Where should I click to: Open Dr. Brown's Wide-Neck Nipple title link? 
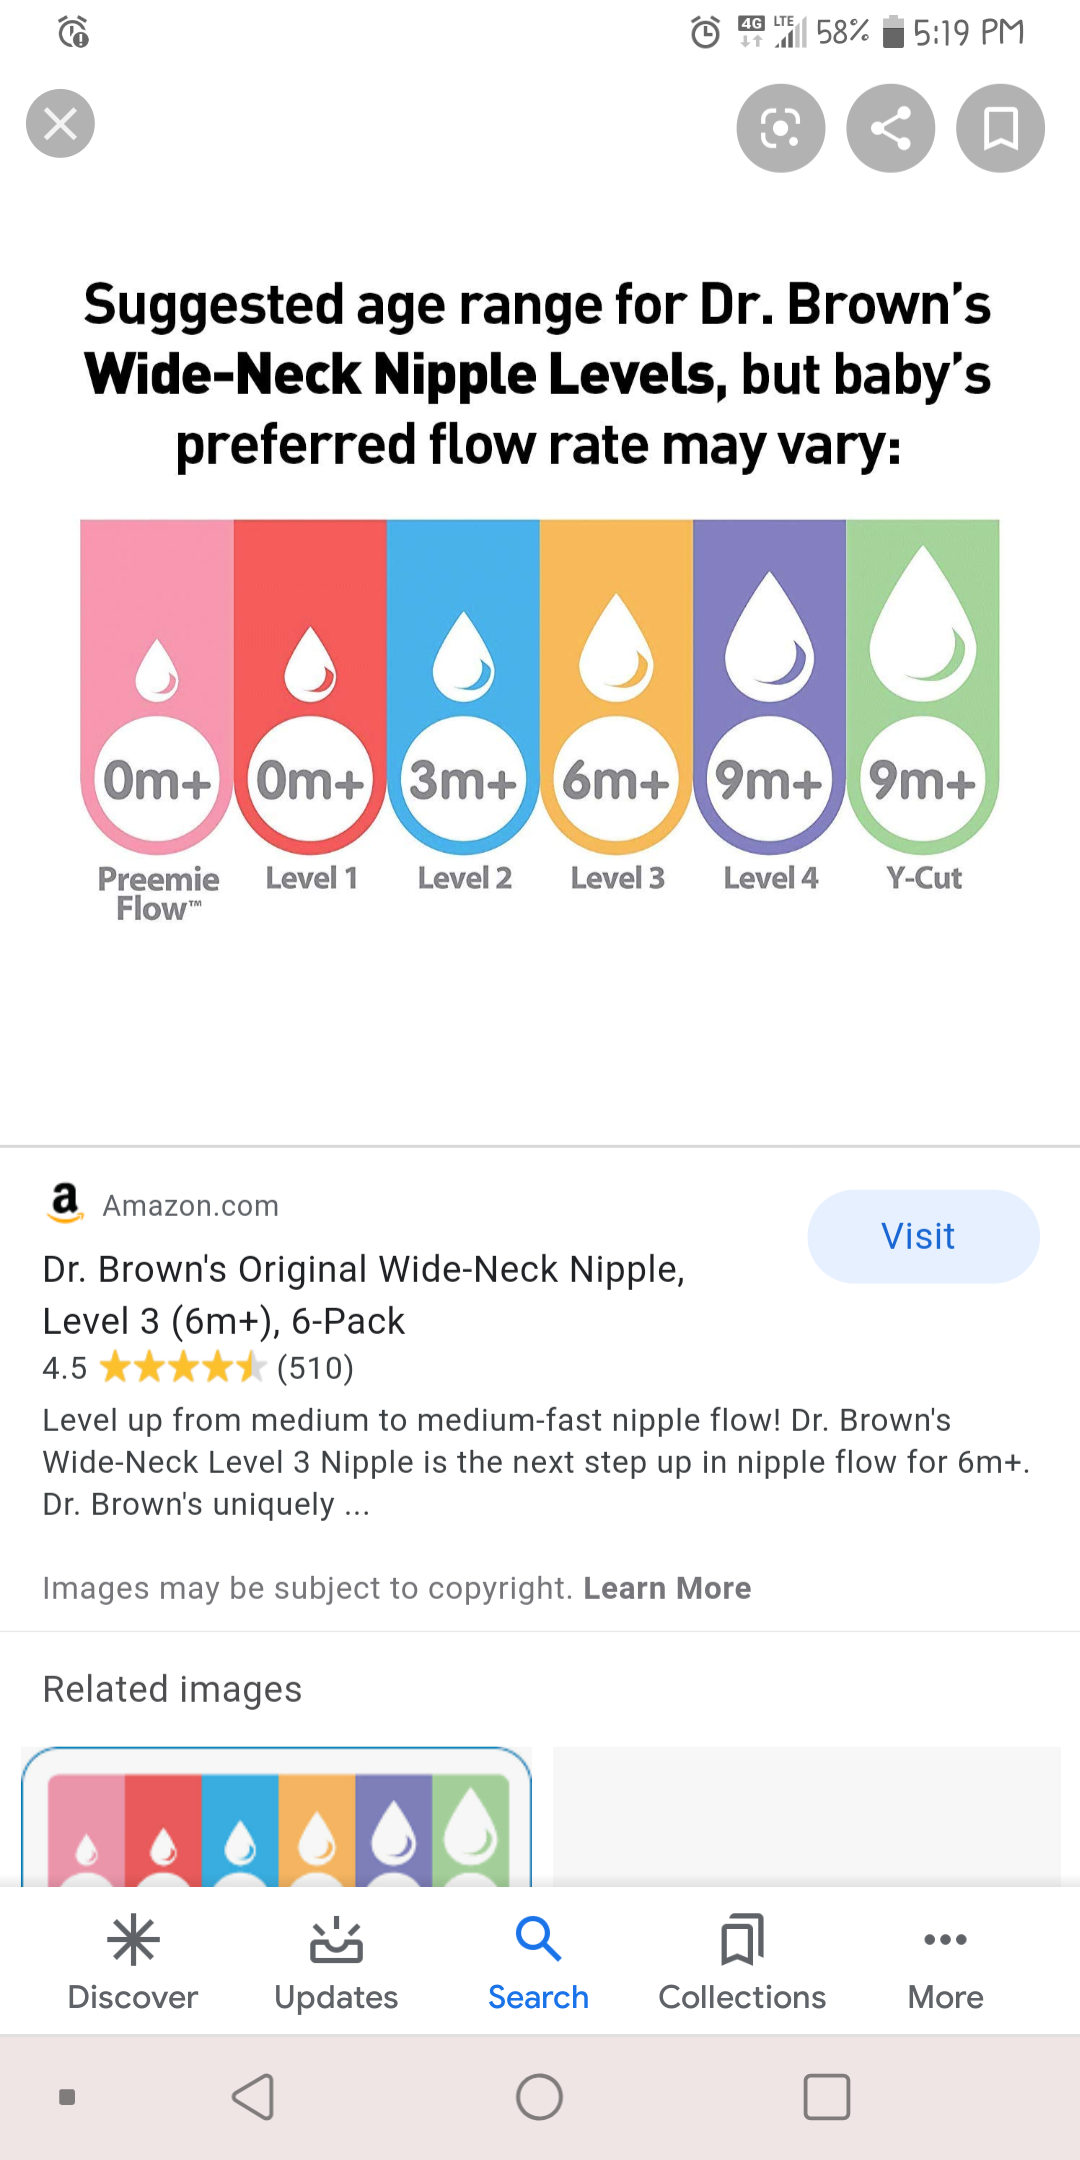(364, 1295)
